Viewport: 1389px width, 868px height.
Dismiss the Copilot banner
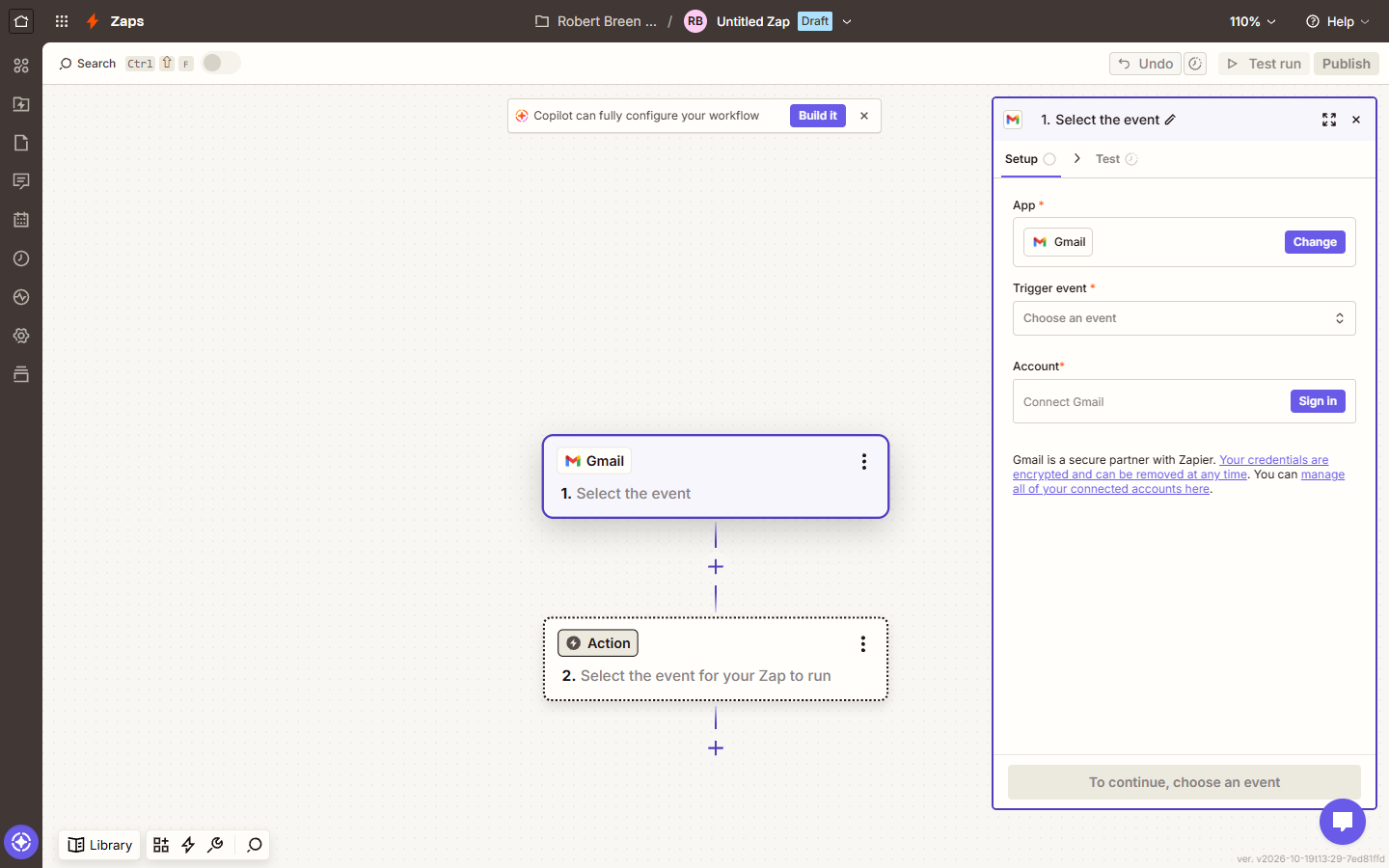coord(864,116)
